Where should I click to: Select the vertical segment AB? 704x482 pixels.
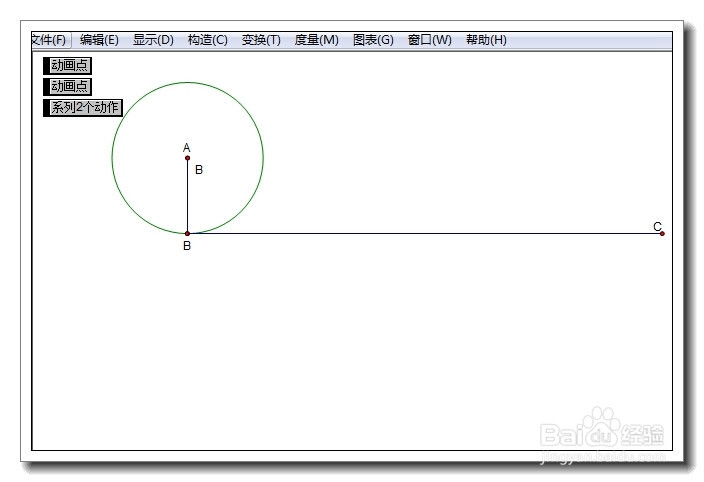click(x=188, y=197)
